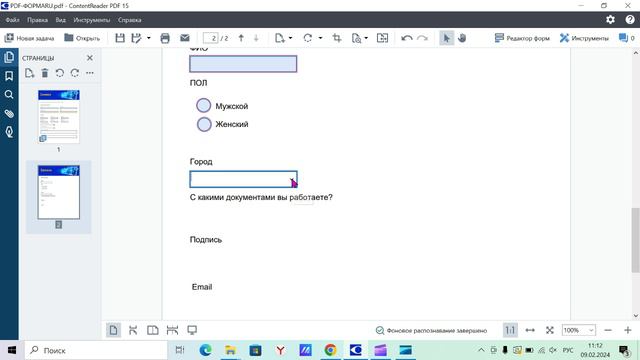The image size is (640, 360).
Task: Save the document with the floppy icon
Action: point(120,38)
